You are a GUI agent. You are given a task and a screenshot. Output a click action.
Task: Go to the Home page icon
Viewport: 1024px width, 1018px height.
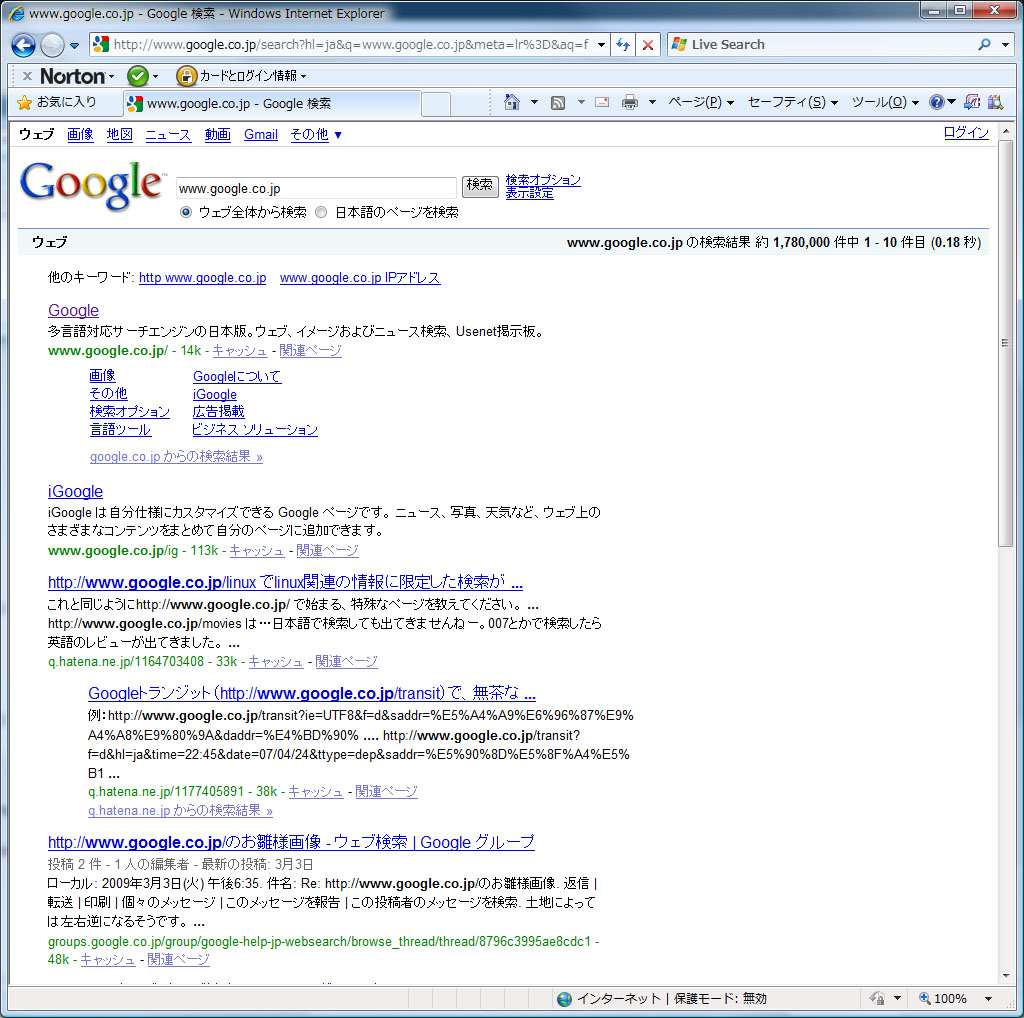click(x=512, y=103)
